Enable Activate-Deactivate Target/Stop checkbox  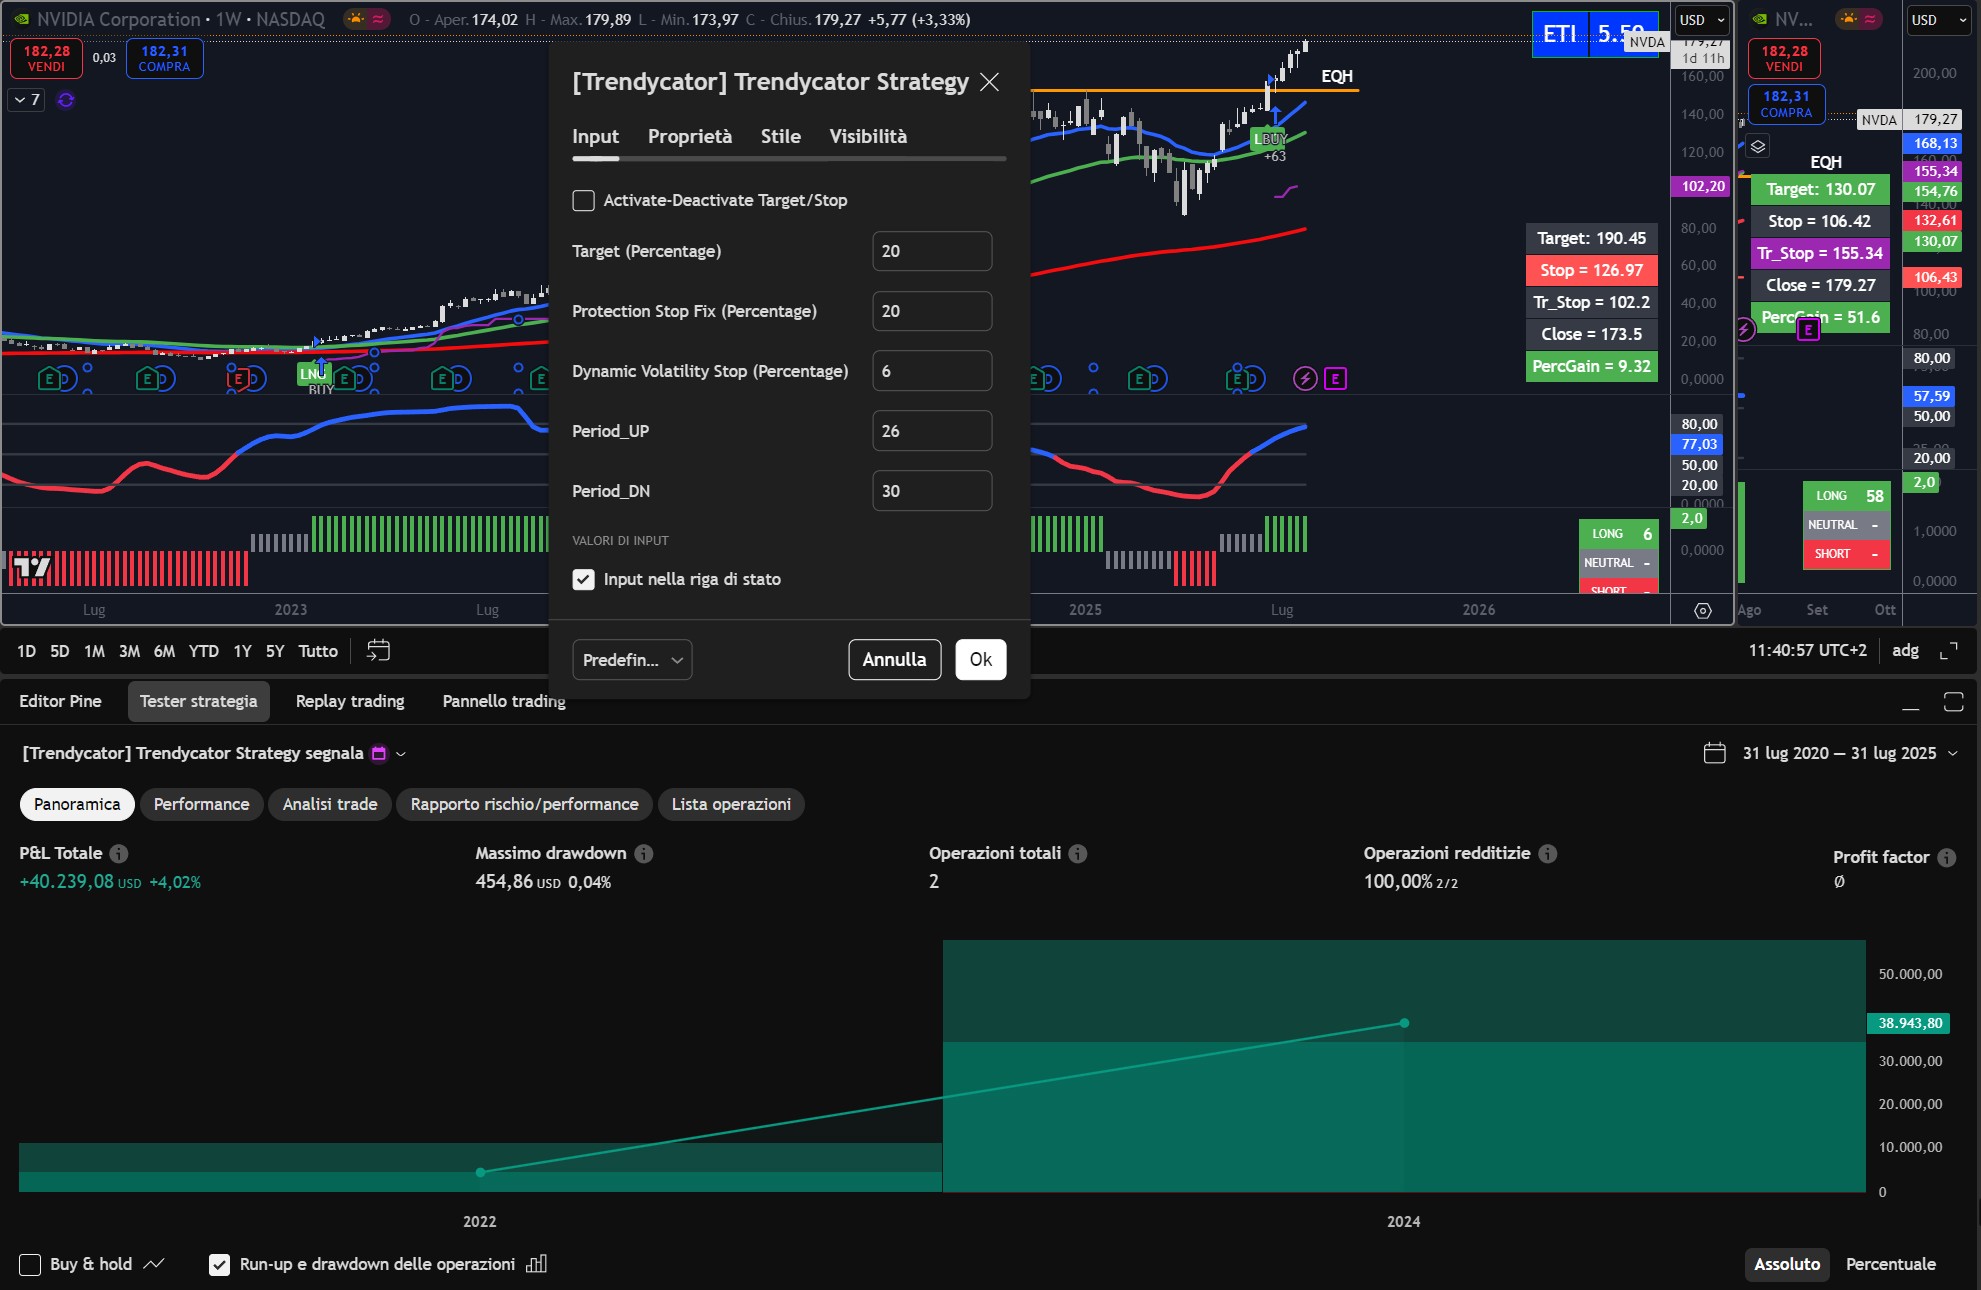click(x=584, y=201)
